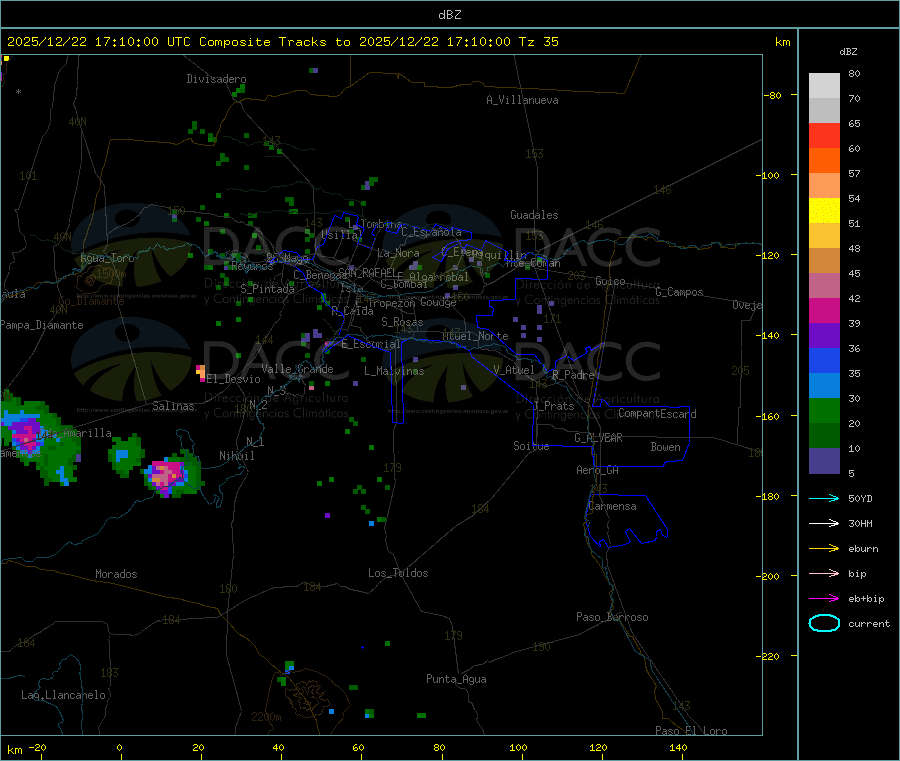
Task: Click the 30HM white arrow legend icon
Action: (824, 523)
